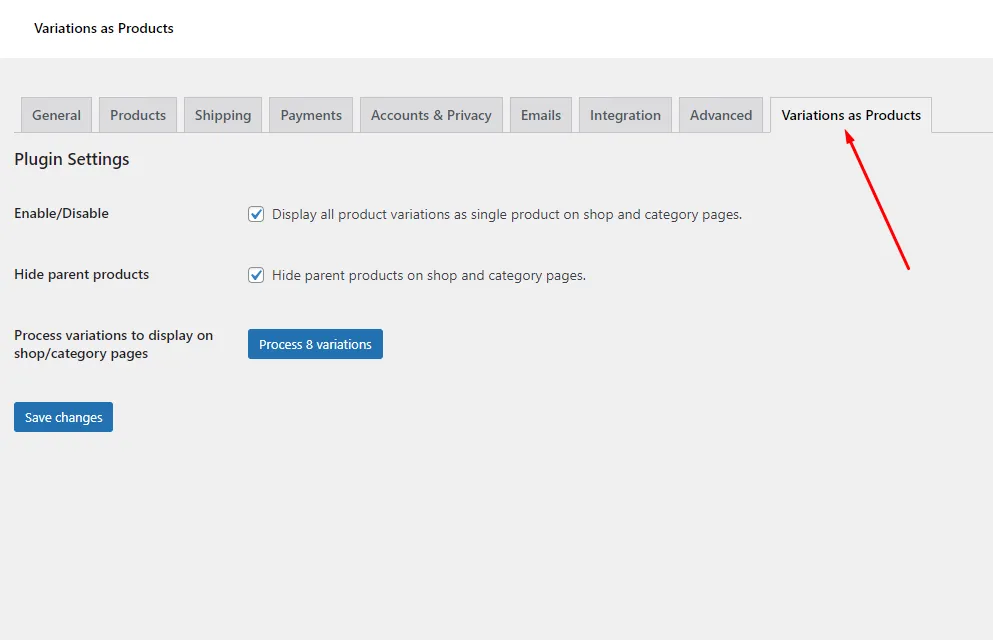Select the Payments tab
The width and height of the screenshot is (993, 640).
(311, 115)
